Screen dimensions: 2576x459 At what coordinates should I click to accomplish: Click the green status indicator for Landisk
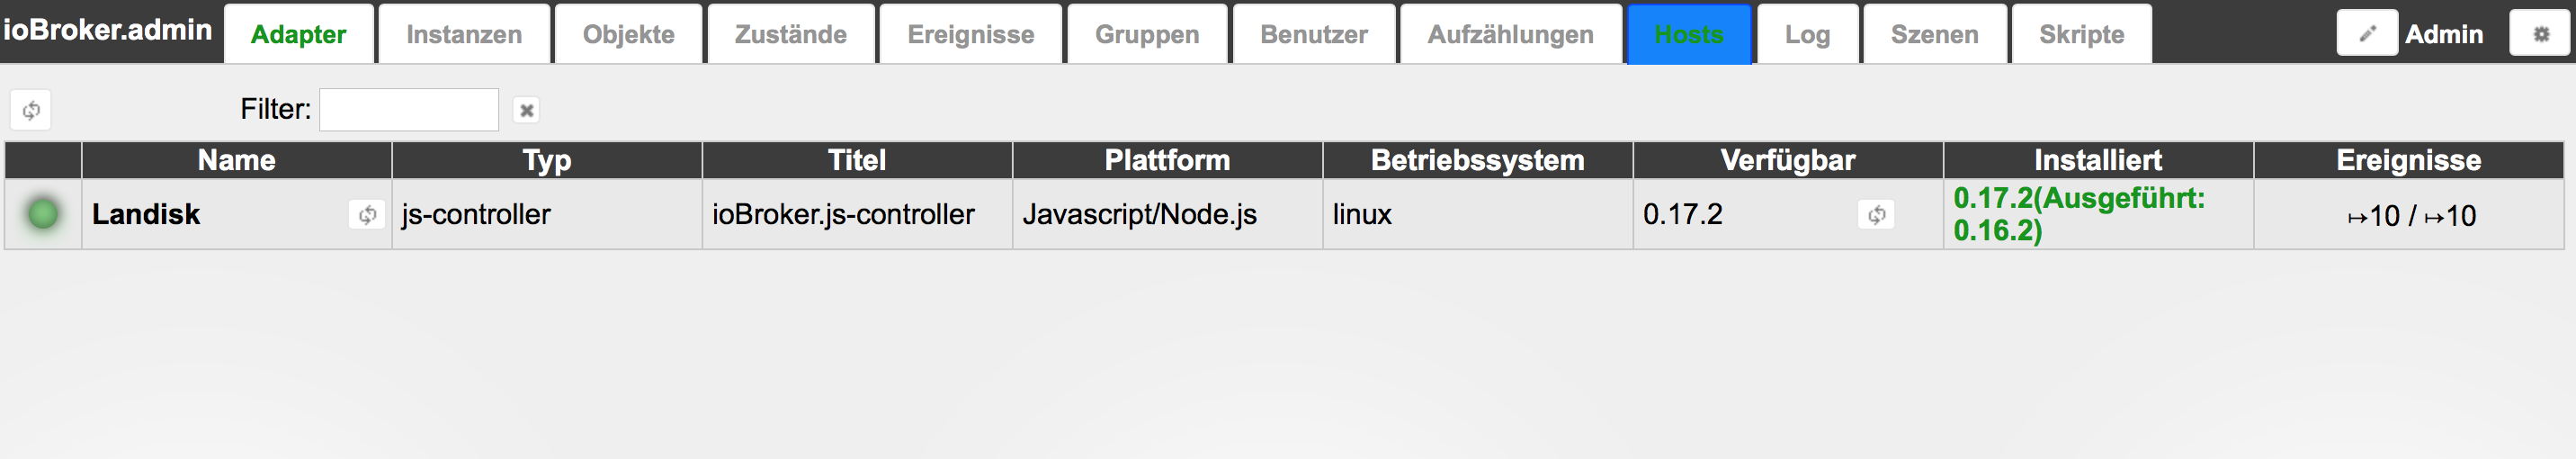click(43, 214)
